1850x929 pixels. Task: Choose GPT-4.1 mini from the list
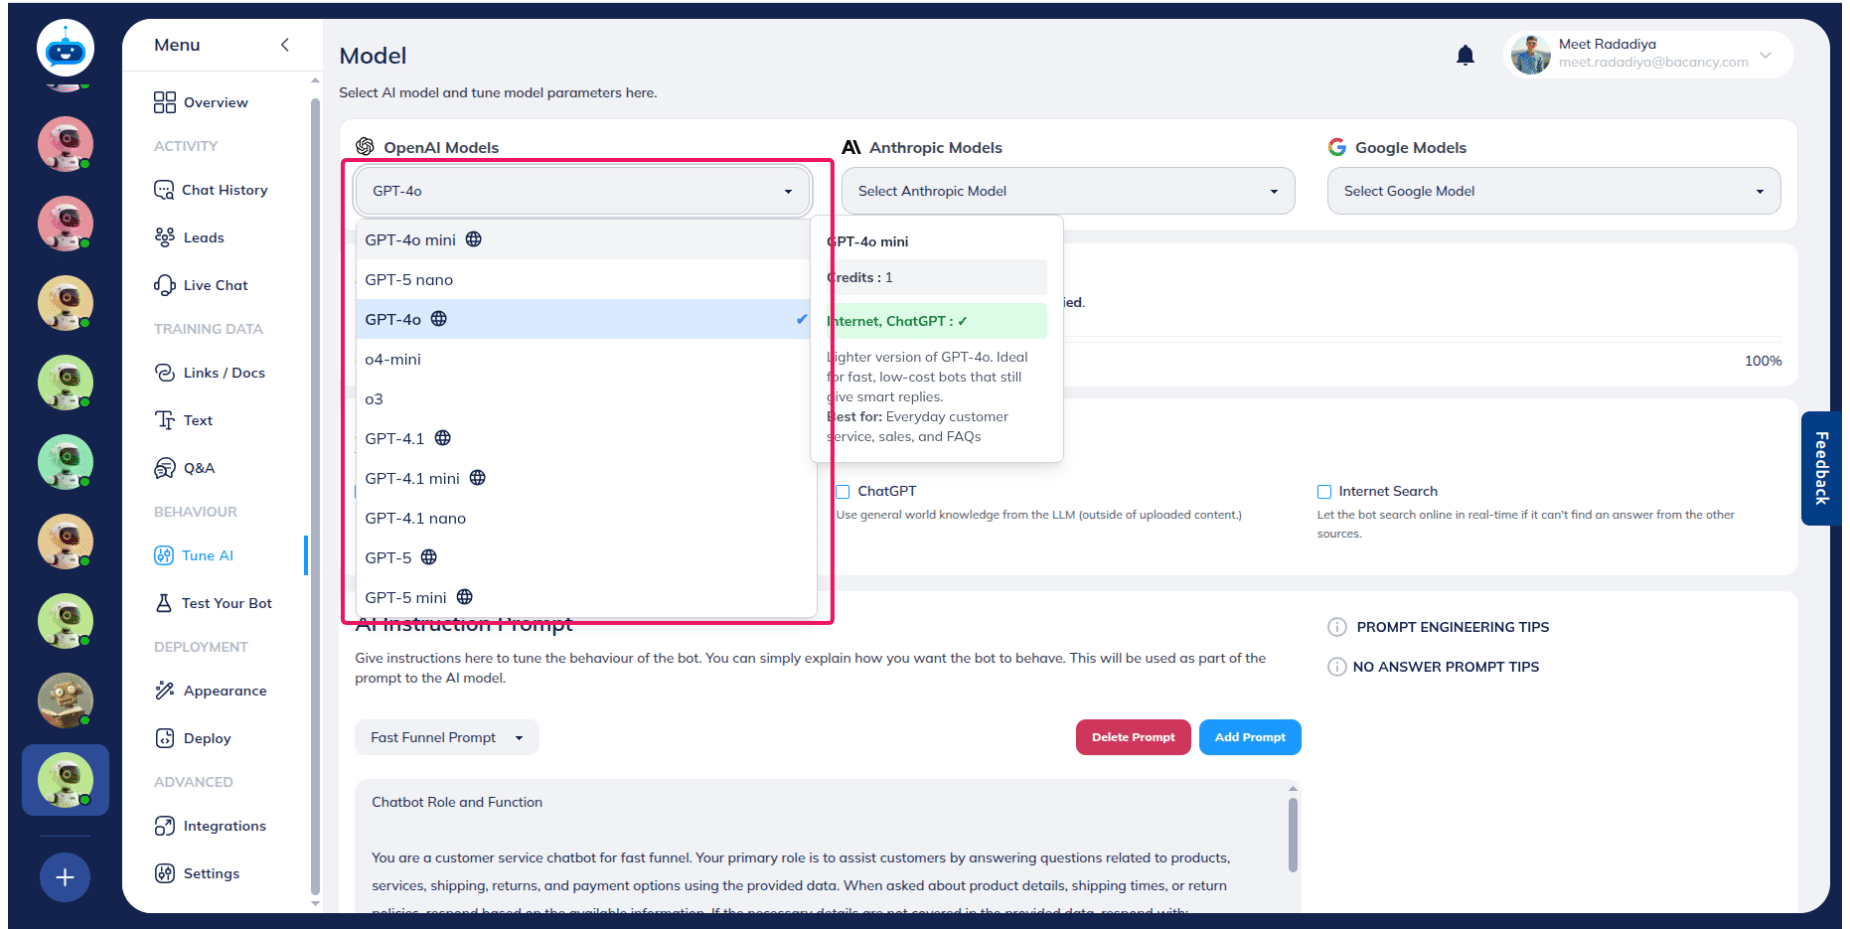pos(584,478)
